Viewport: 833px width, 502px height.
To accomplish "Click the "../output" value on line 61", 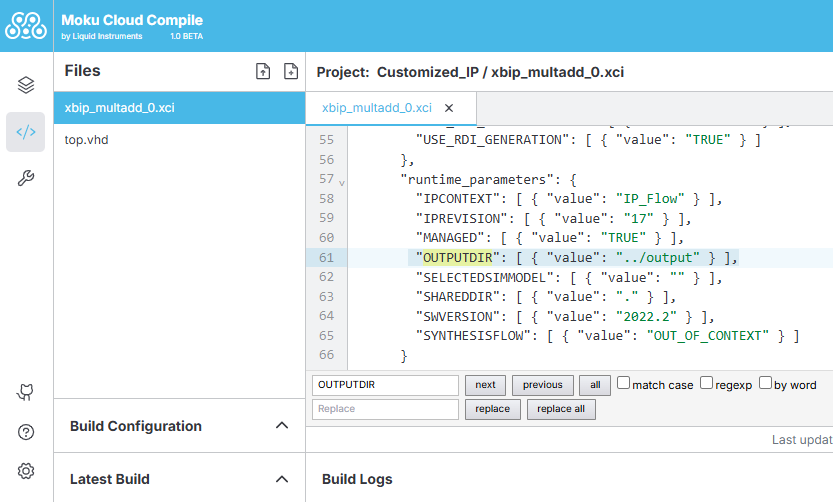I will [658, 258].
